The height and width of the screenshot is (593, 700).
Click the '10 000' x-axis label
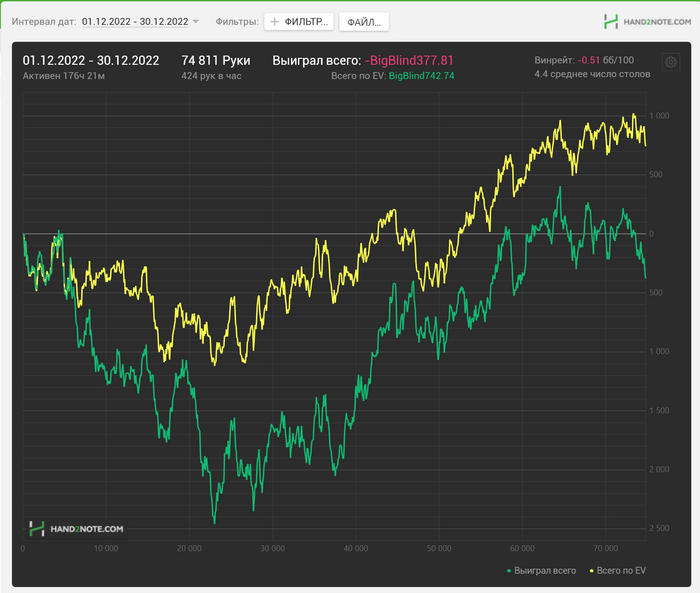106,548
